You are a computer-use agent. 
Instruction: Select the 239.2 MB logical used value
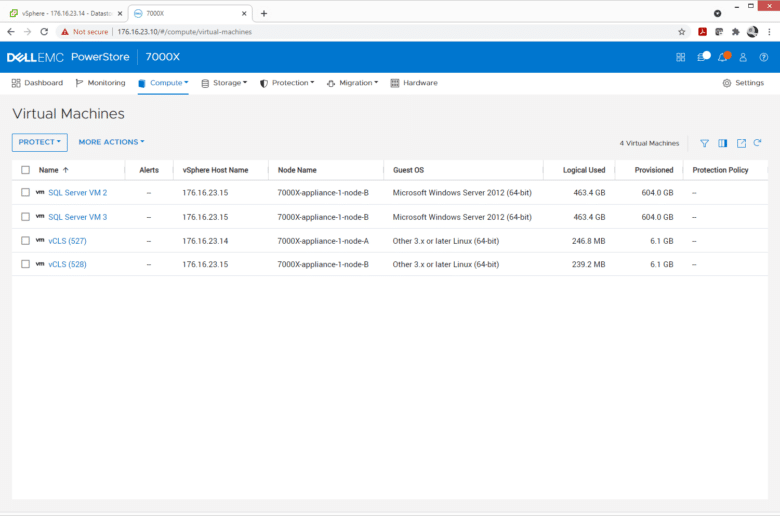[588, 264]
